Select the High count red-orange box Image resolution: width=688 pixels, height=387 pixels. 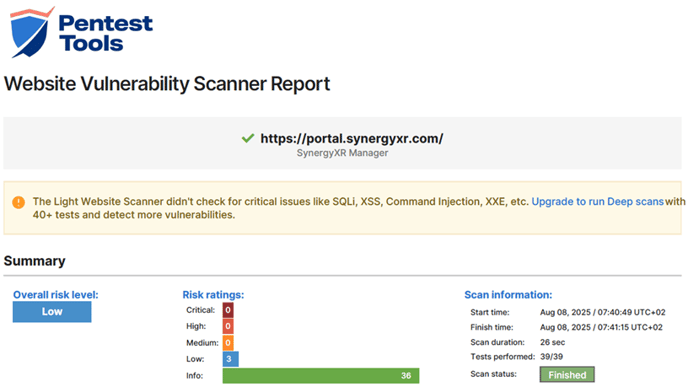click(x=228, y=326)
